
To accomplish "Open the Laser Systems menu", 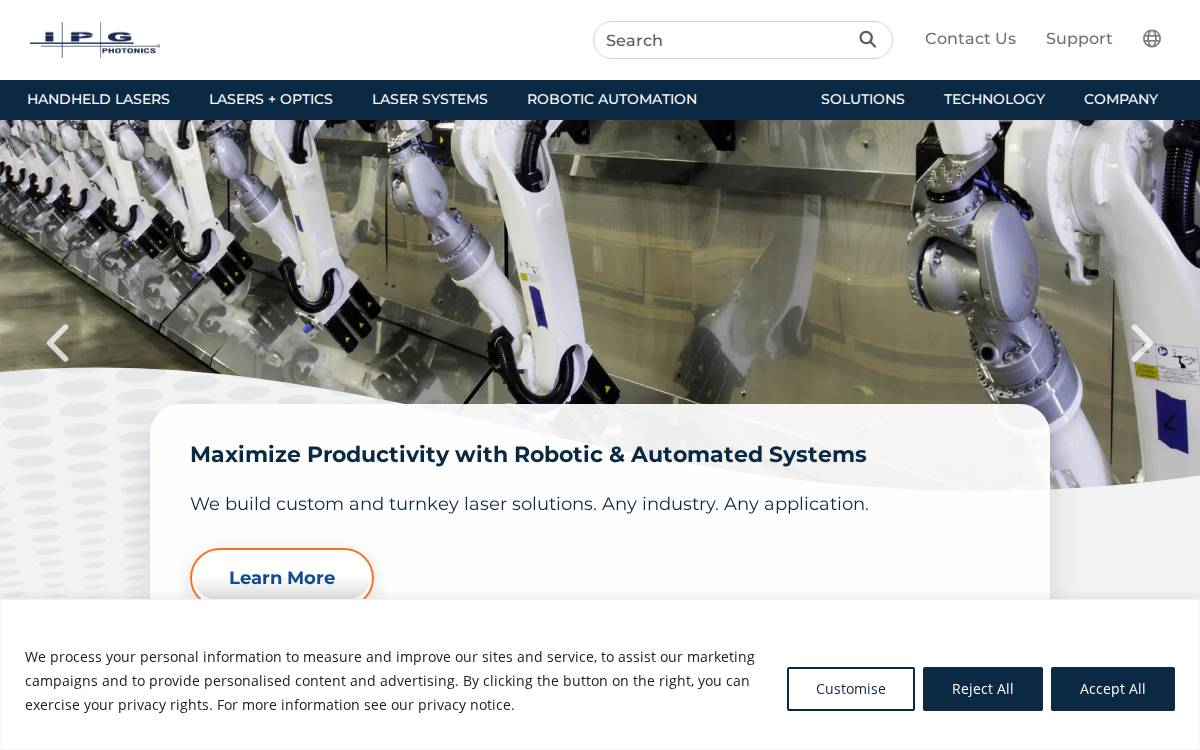I will coord(430,100).
